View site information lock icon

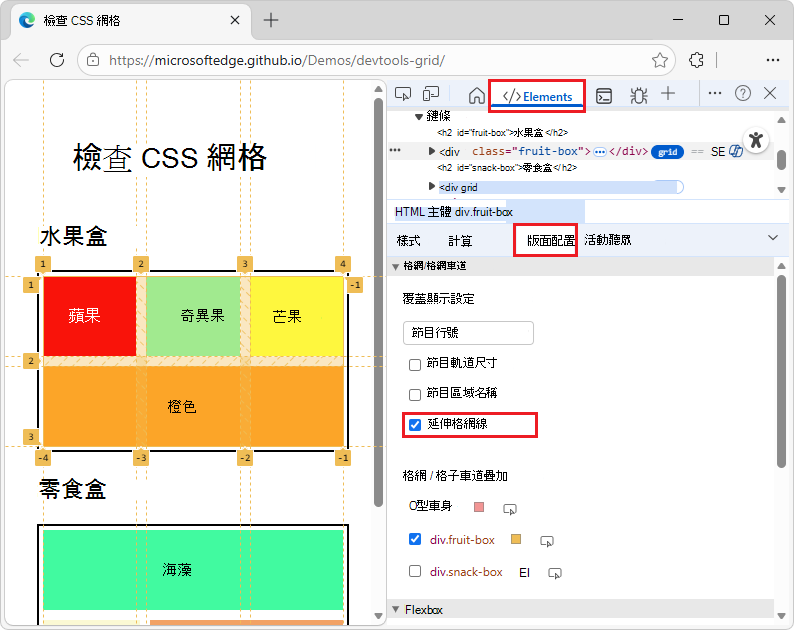pyautogui.click(x=93, y=60)
